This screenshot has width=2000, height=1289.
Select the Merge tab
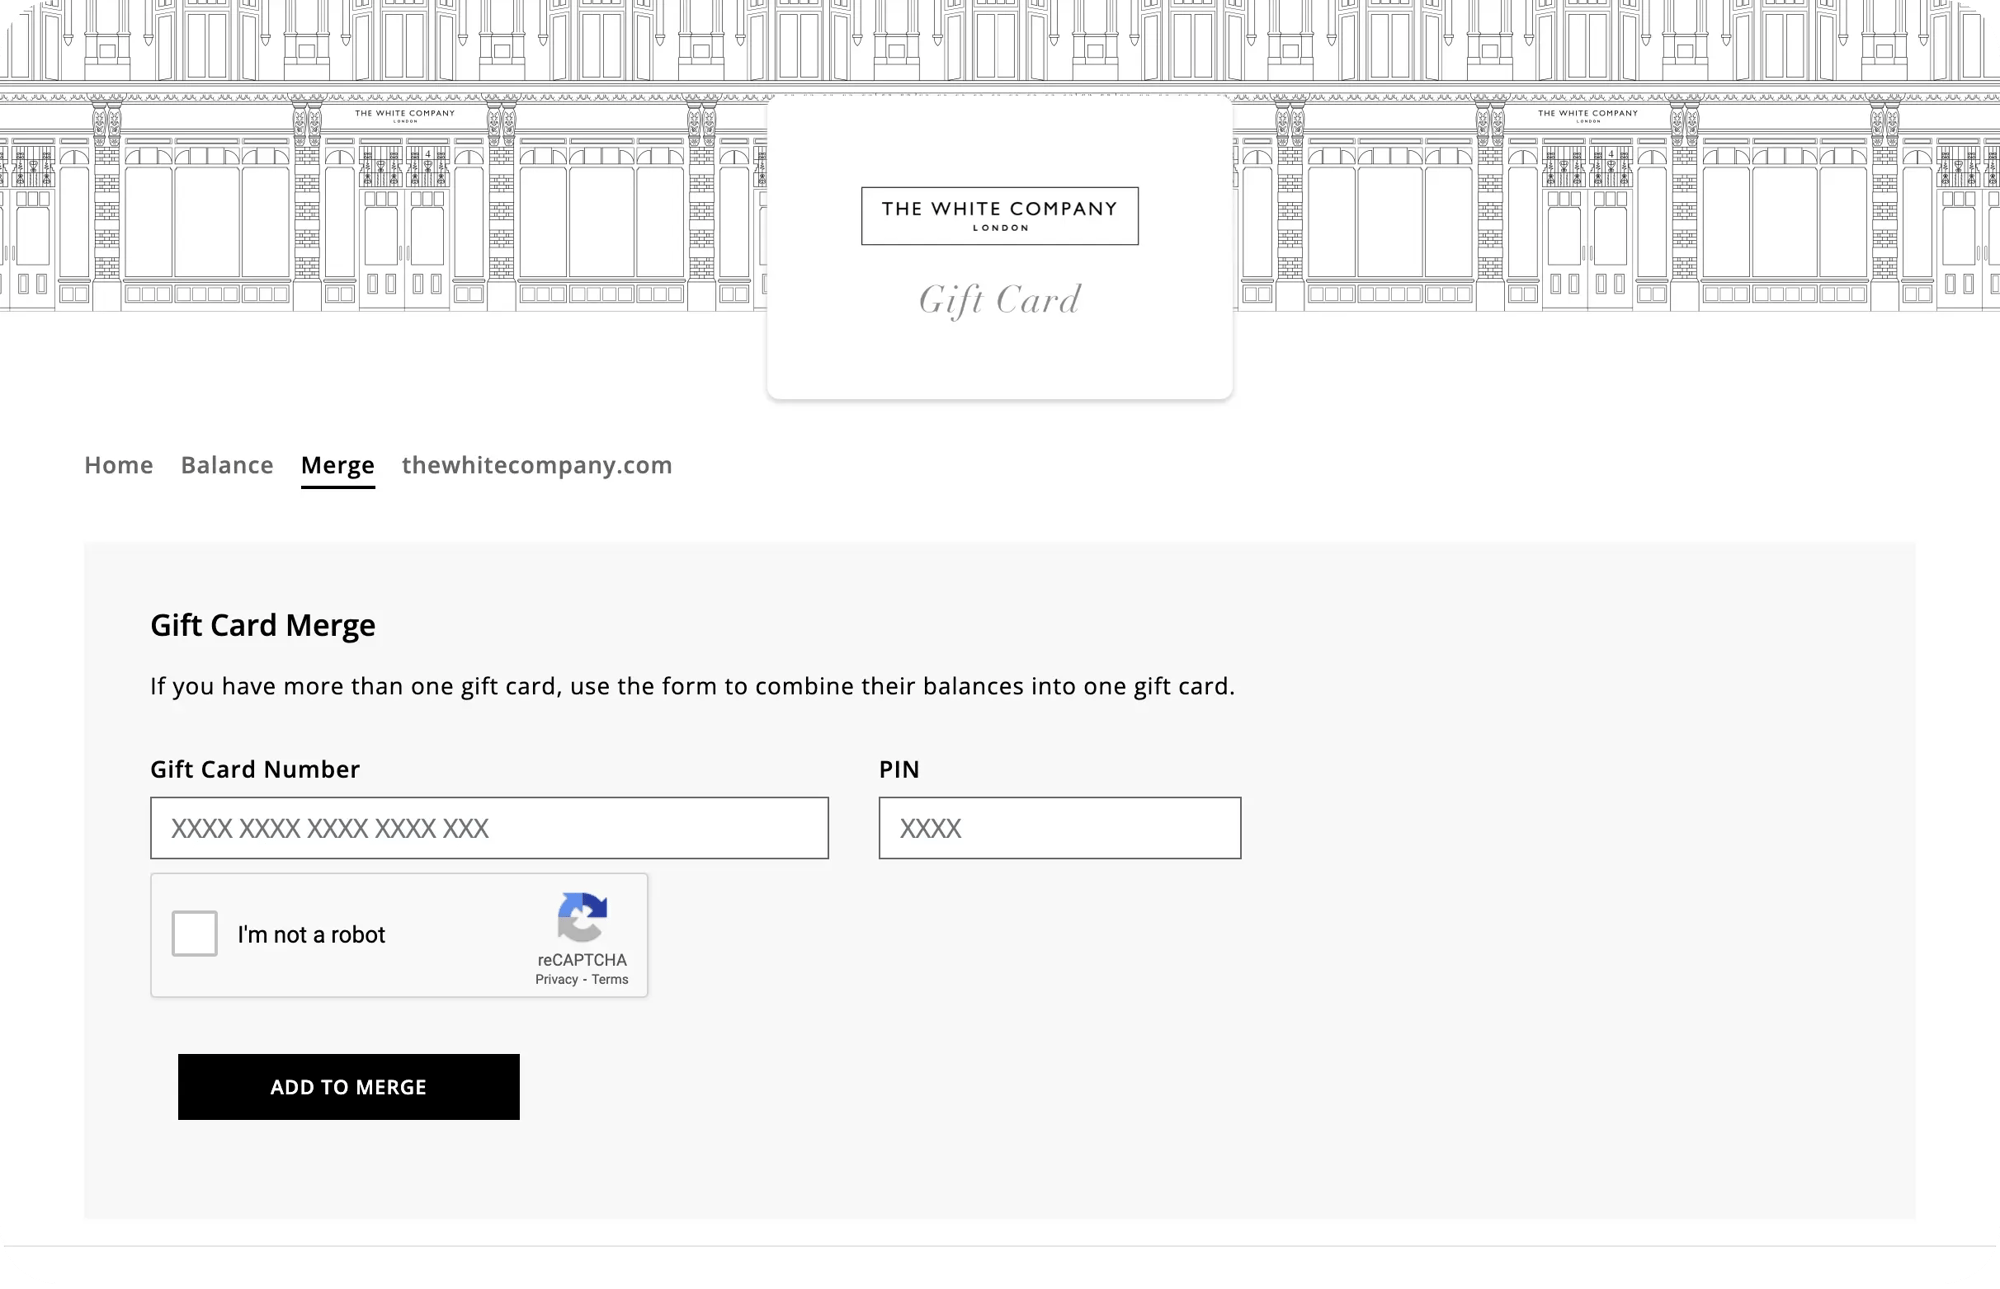(x=338, y=465)
